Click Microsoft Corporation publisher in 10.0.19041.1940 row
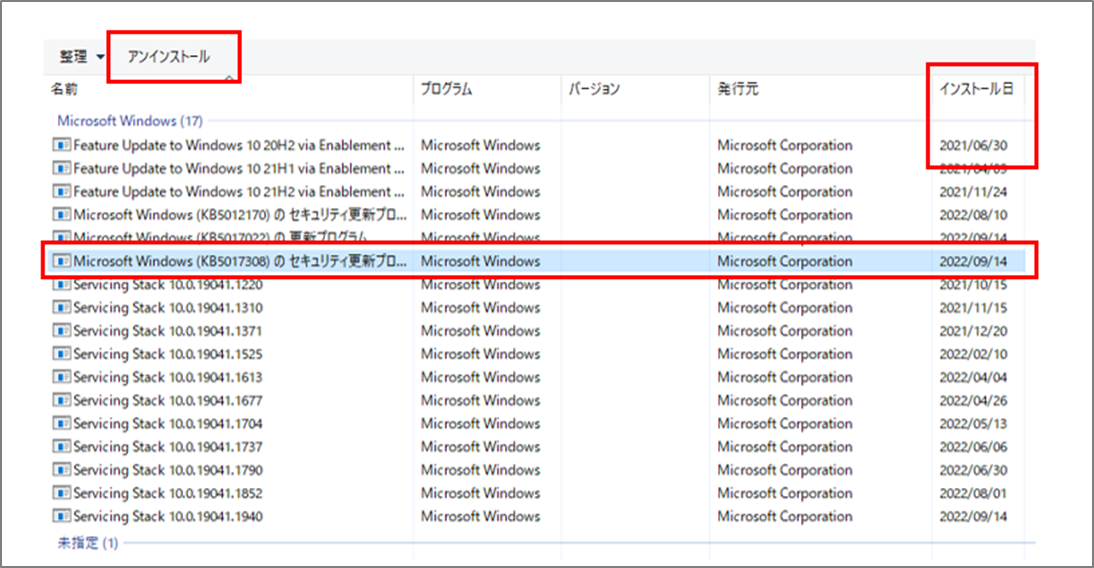The height and width of the screenshot is (568, 1094). 785,516
